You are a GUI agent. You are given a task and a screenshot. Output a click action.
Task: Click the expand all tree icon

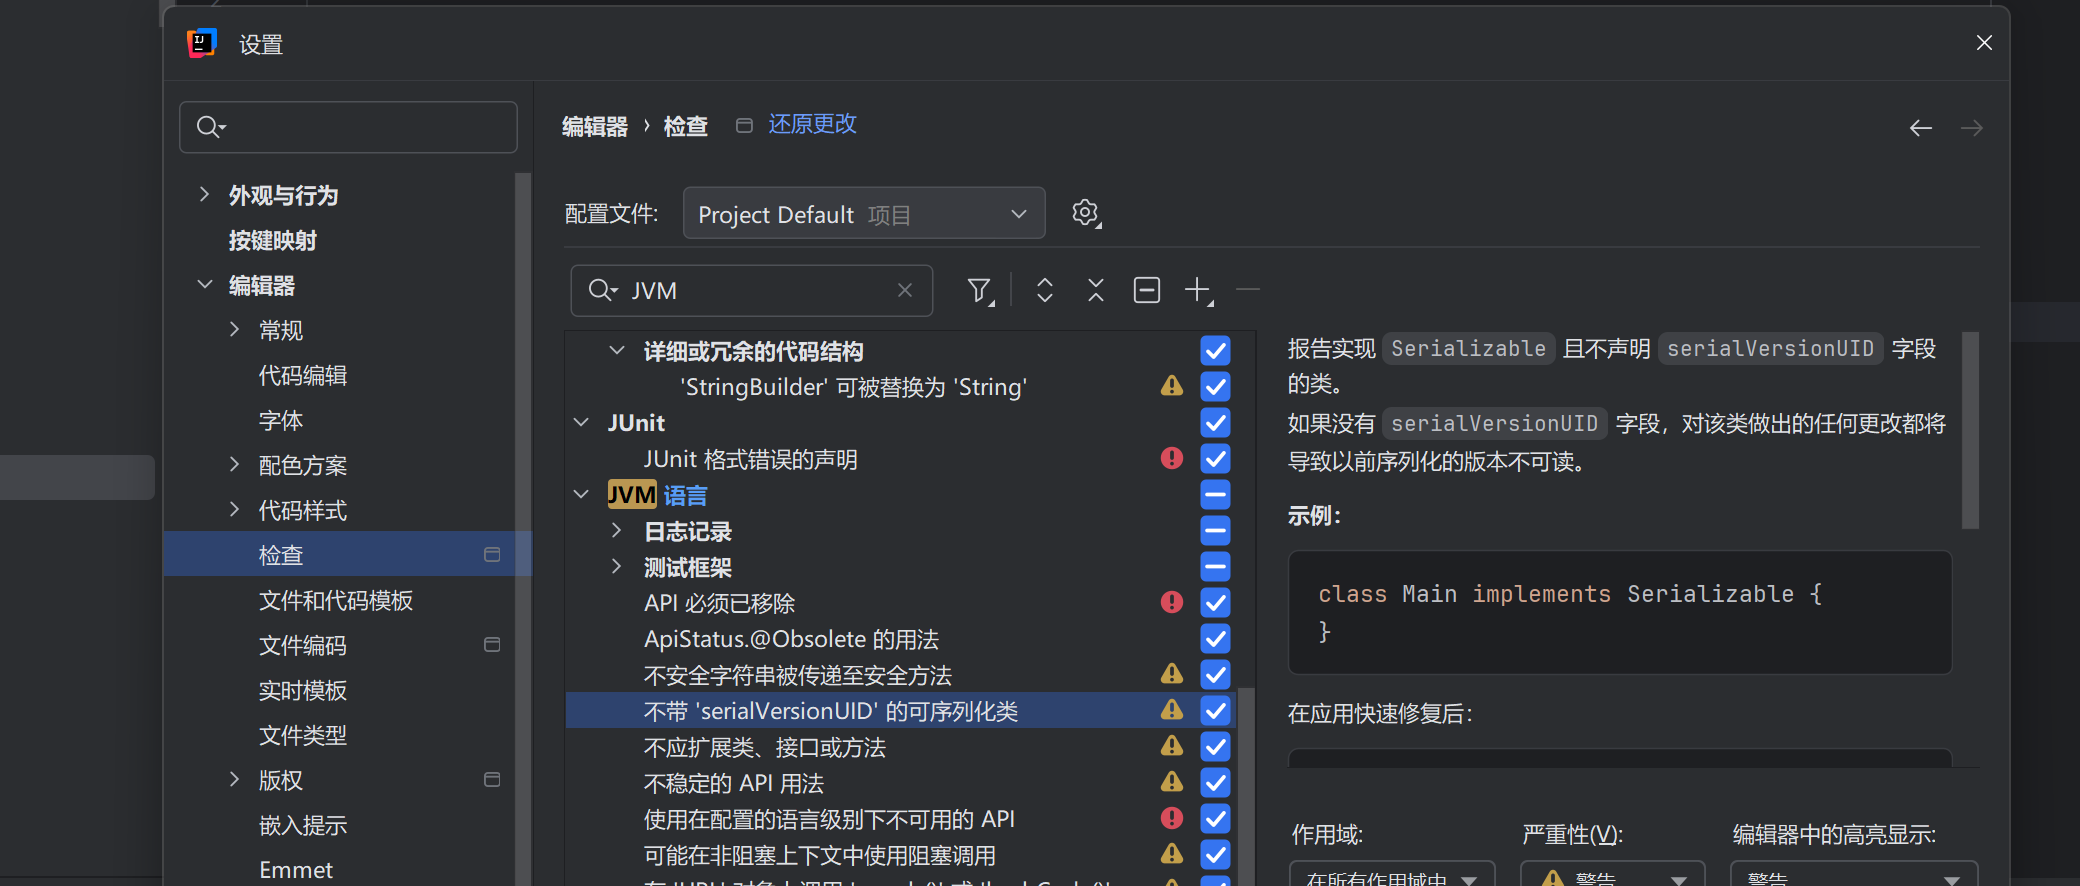pos(1044,290)
